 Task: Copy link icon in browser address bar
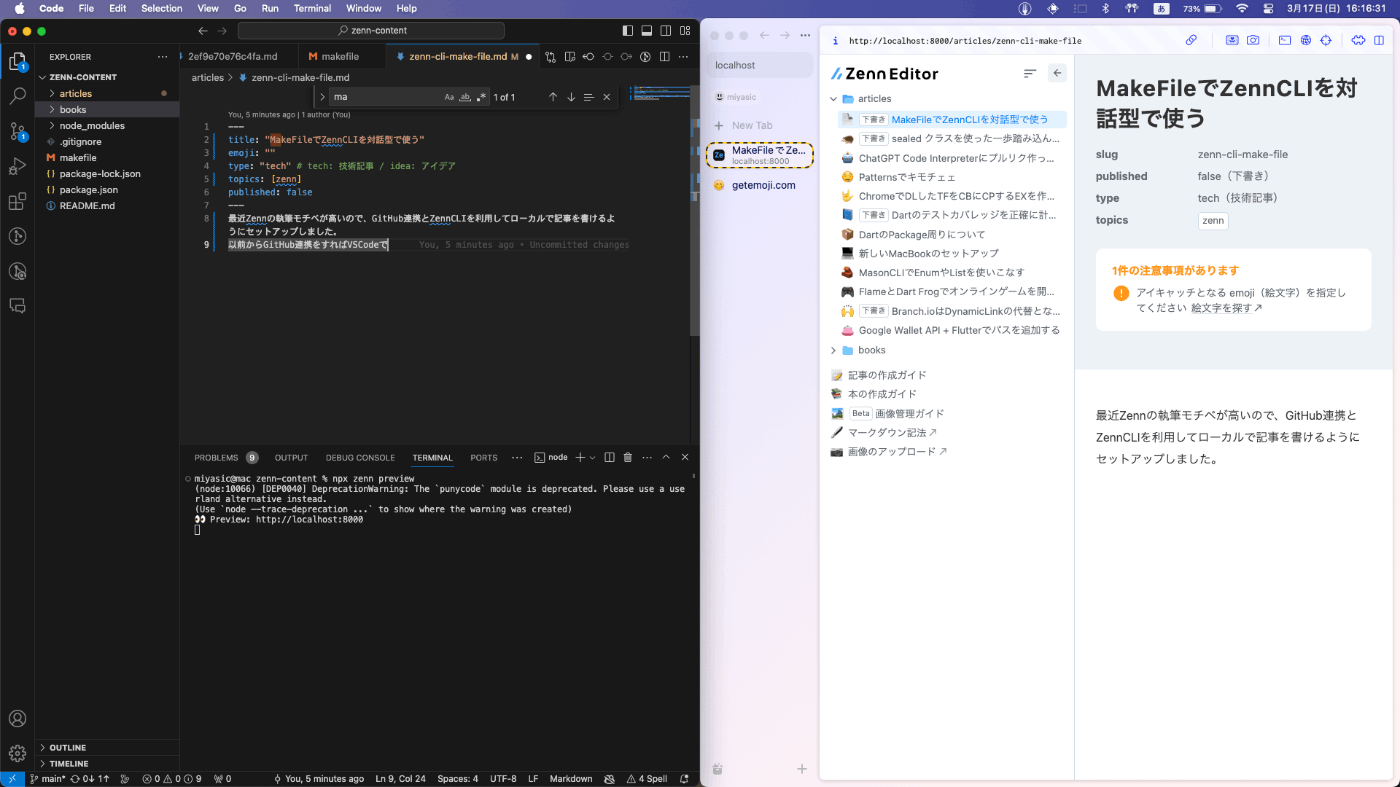(x=1191, y=41)
